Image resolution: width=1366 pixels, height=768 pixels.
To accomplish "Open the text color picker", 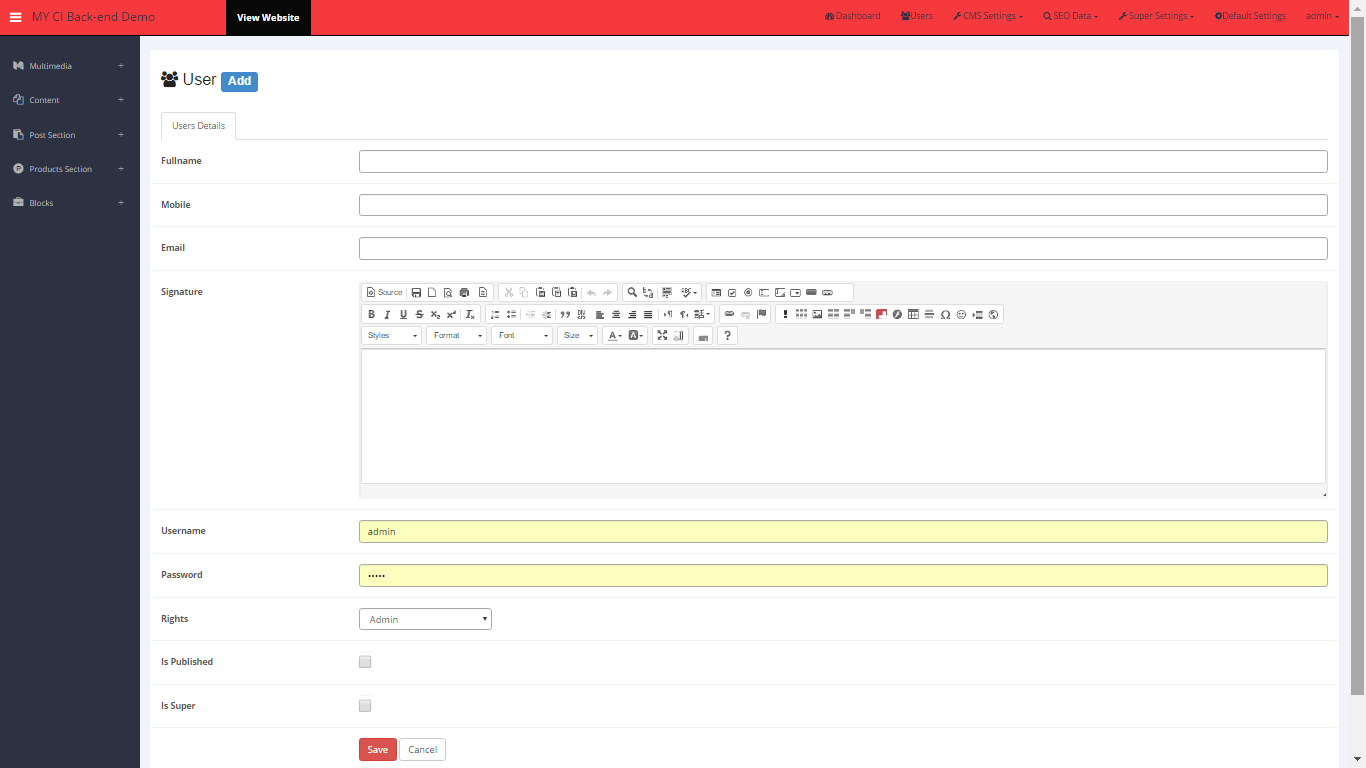I will coord(614,336).
